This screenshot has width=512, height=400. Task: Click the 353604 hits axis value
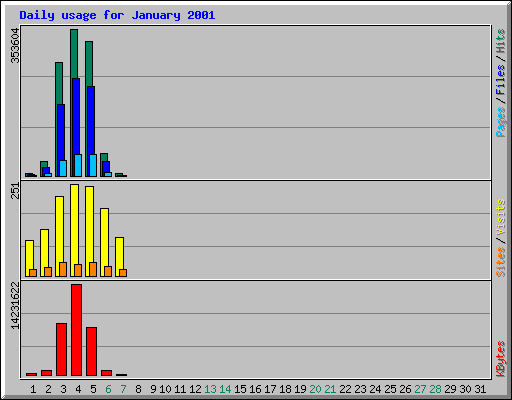click(15, 46)
